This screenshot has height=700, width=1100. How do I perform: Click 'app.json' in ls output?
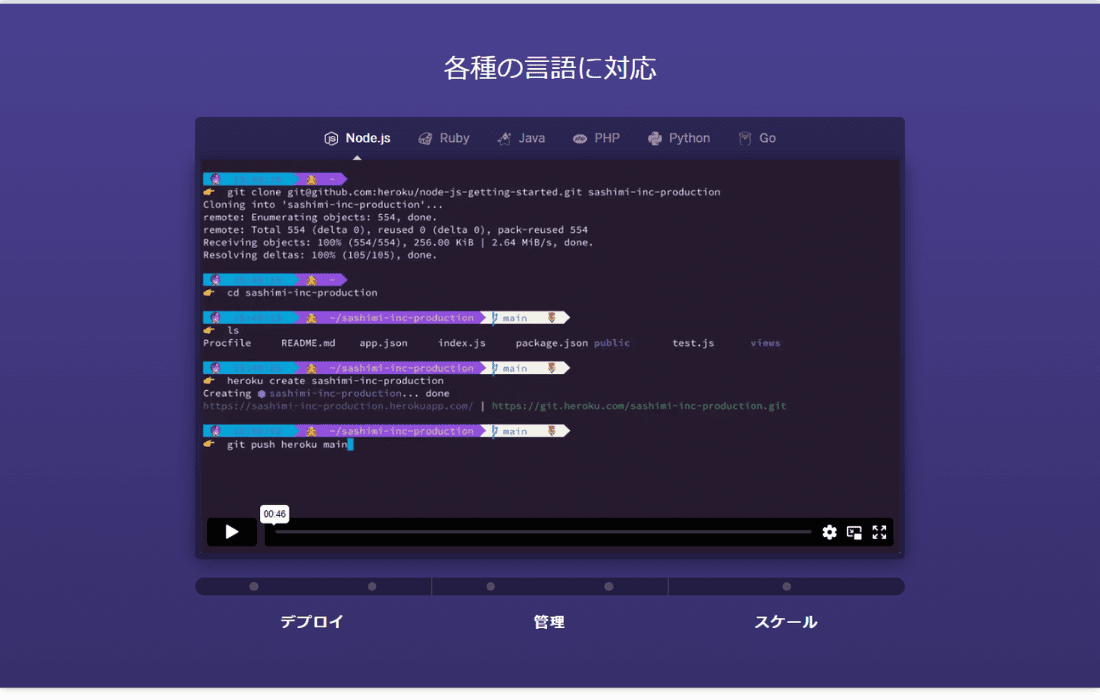pos(383,343)
